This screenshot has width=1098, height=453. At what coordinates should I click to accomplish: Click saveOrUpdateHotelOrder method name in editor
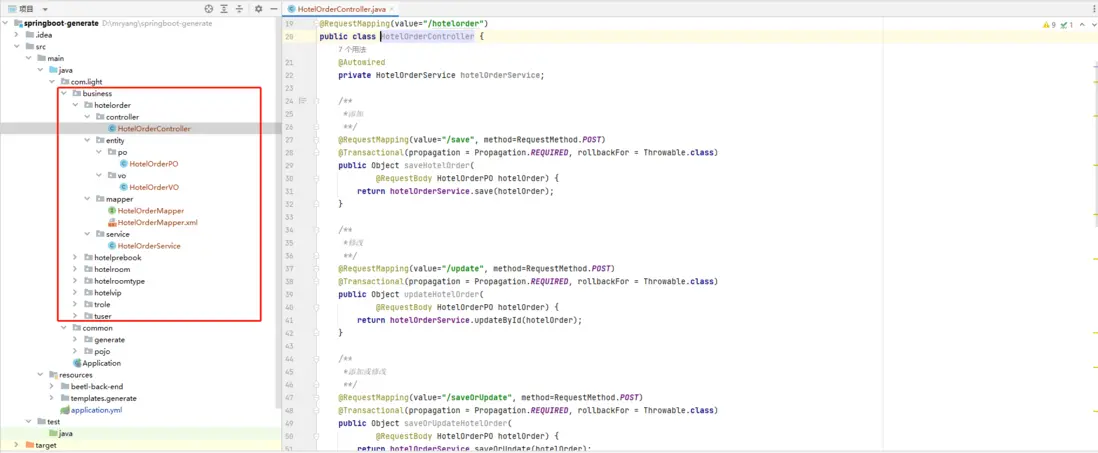[456, 423]
